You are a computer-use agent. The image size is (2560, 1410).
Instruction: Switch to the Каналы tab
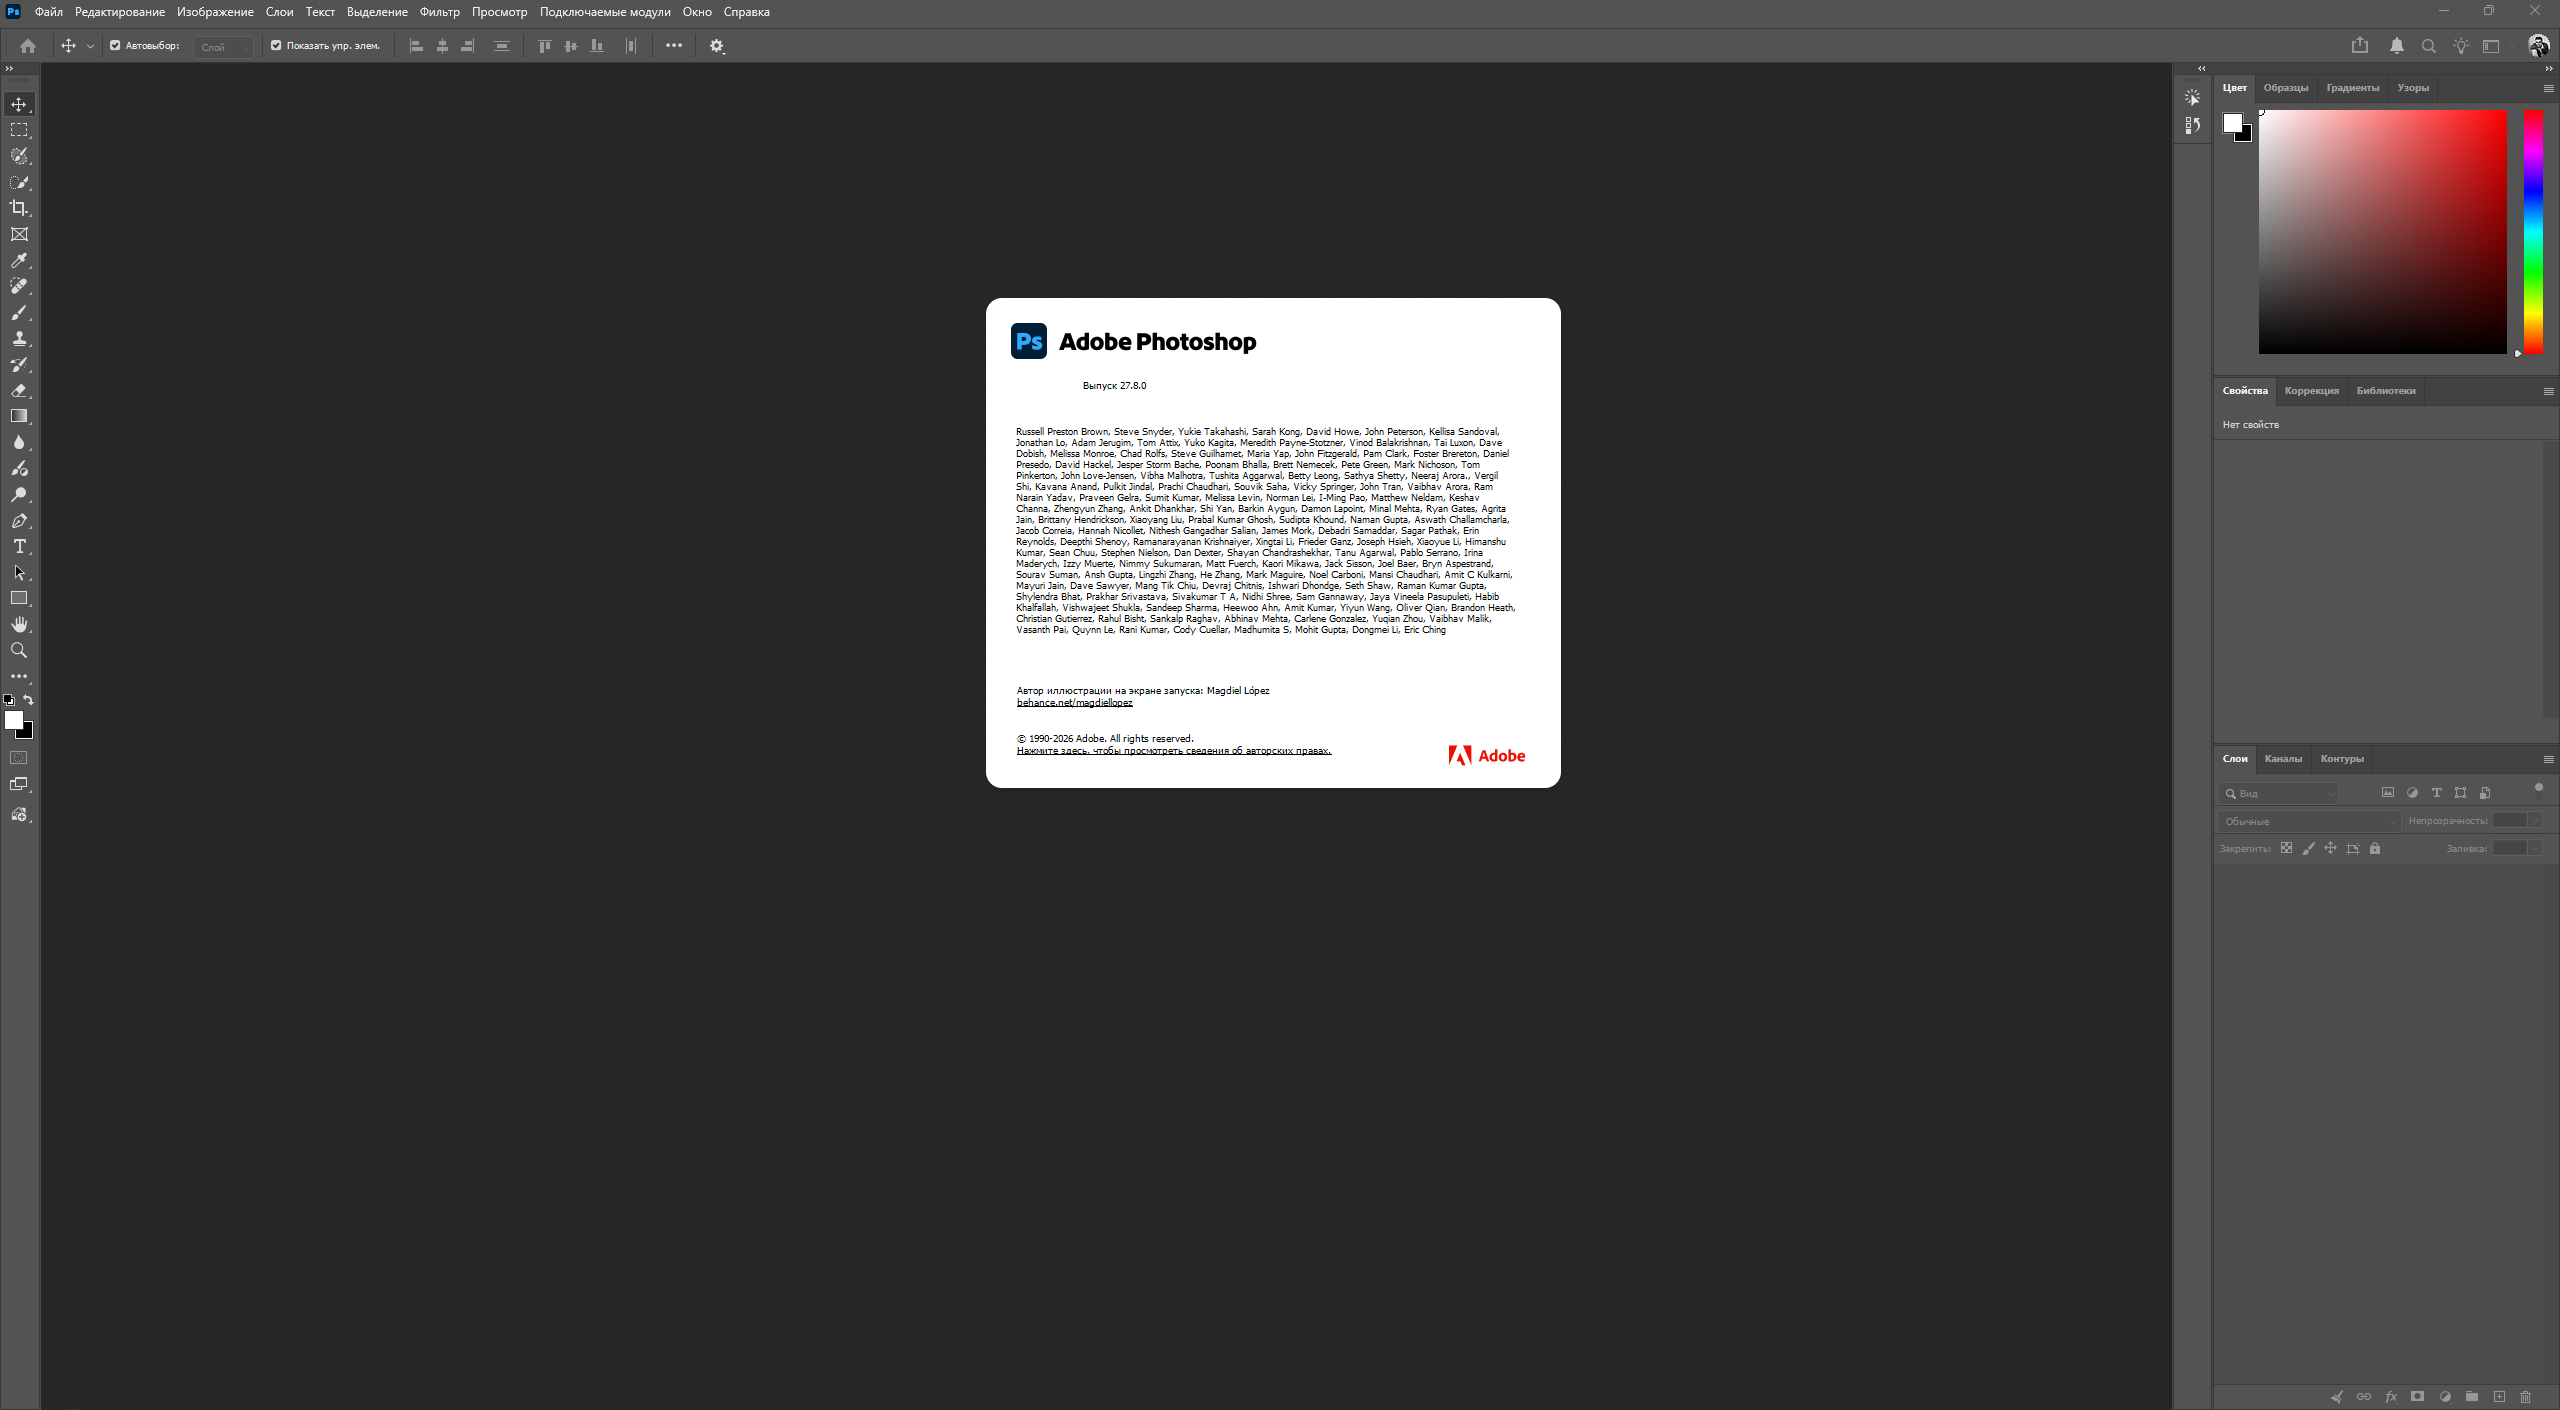coord(2283,758)
